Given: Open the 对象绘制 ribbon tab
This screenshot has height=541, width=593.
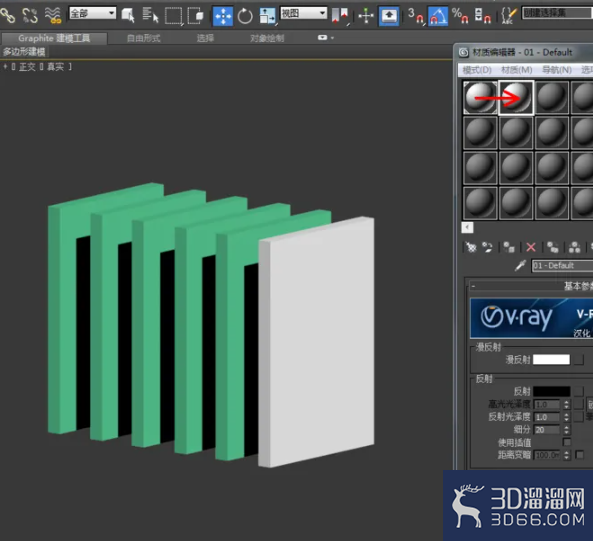Looking at the screenshot, I should click(267, 38).
